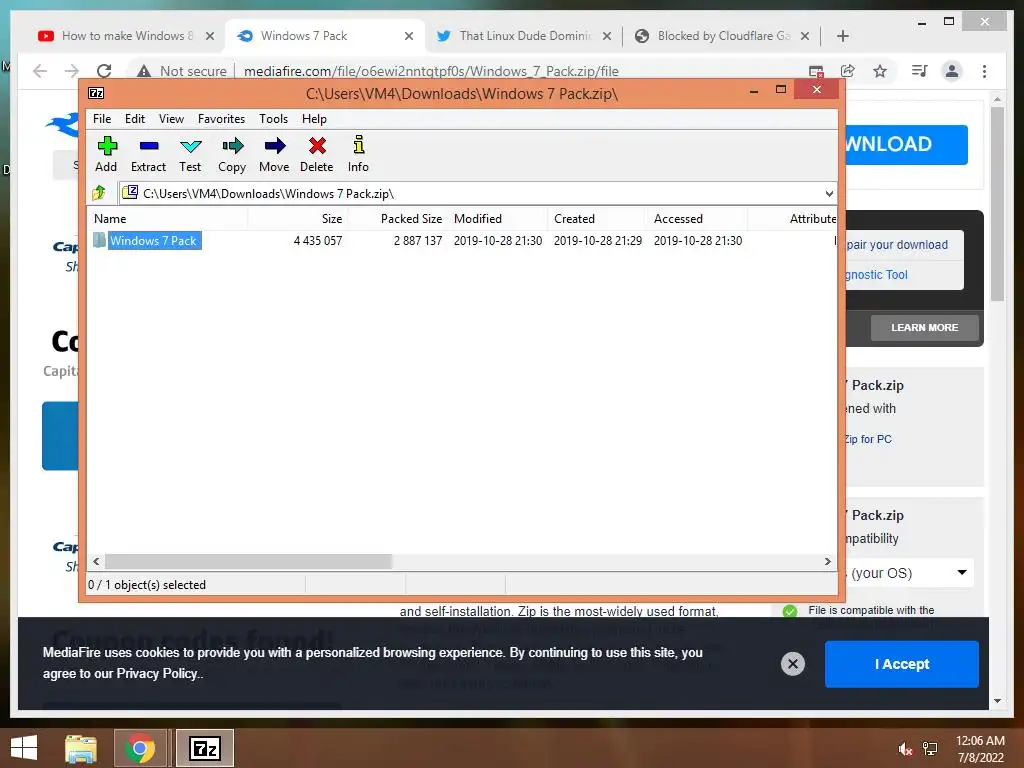1024x768 pixels.
Task: Open the Chrome profile icon
Action: coord(952,71)
